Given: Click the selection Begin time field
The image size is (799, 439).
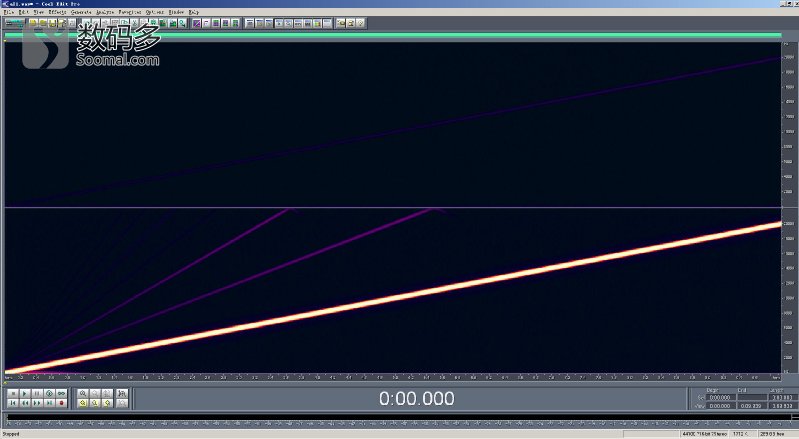Looking at the screenshot, I should pos(720,397).
